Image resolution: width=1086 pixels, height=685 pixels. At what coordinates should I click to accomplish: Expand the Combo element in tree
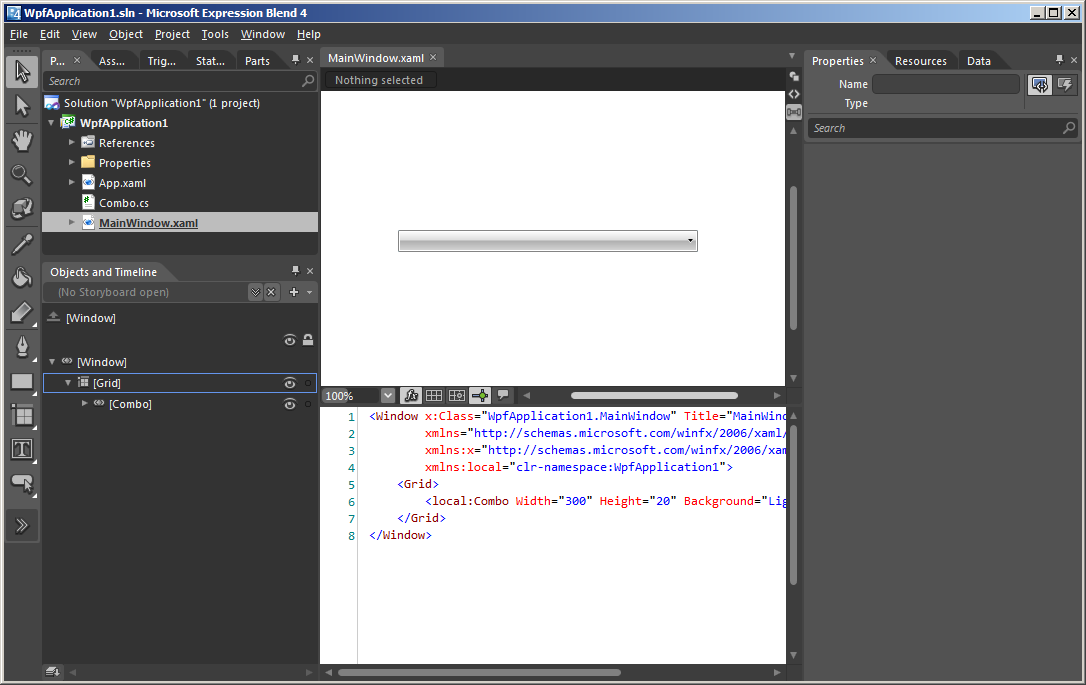[84, 404]
